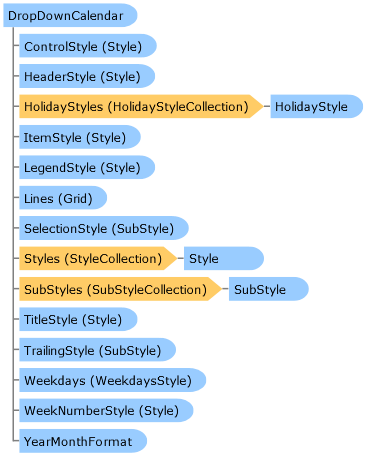Image resolution: width=366 pixels, height=456 pixels.
Task: Open WeekNumberStyle (Style) entry
Action: (x=106, y=410)
